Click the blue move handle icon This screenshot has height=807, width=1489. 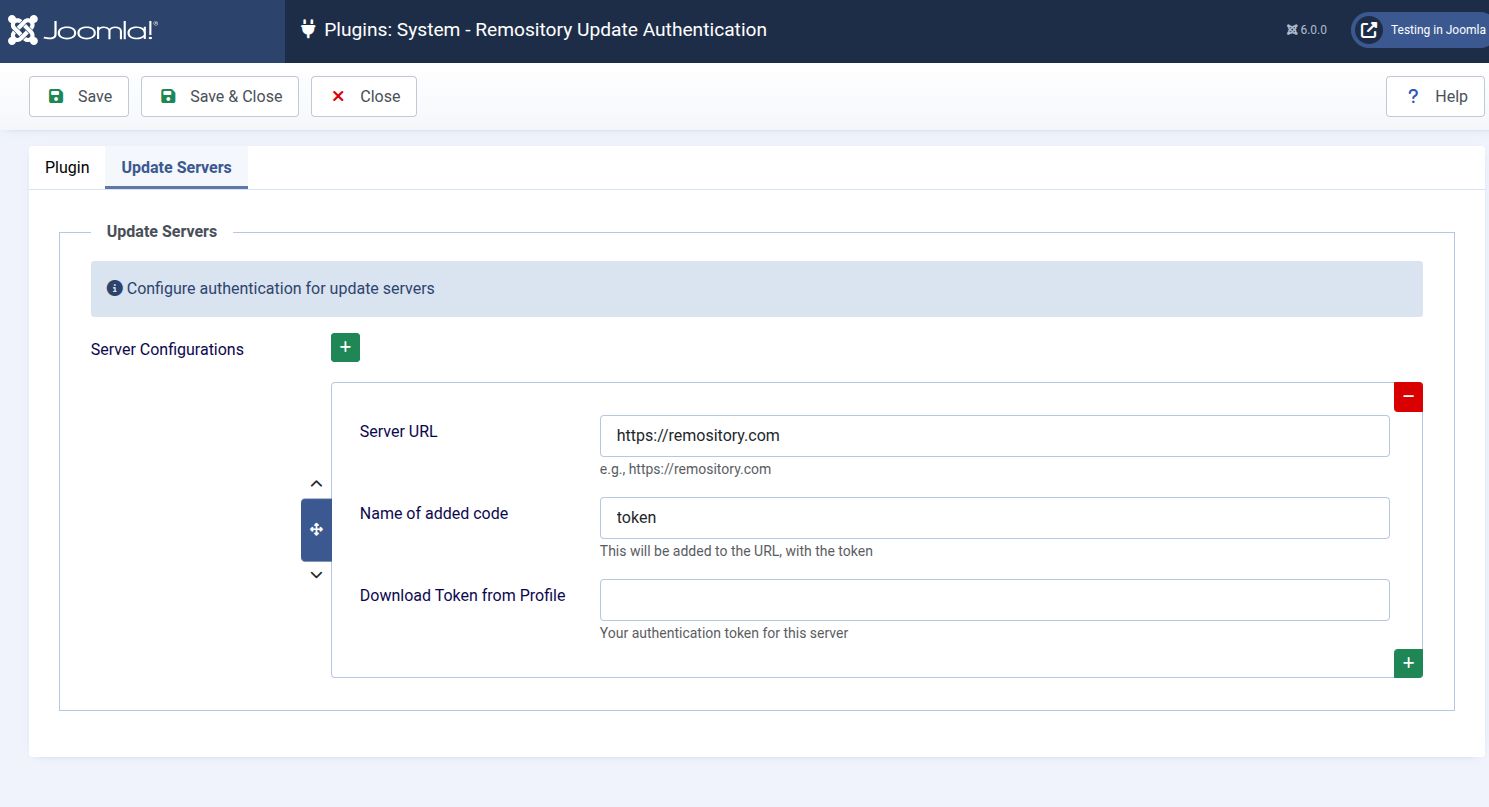(x=316, y=530)
